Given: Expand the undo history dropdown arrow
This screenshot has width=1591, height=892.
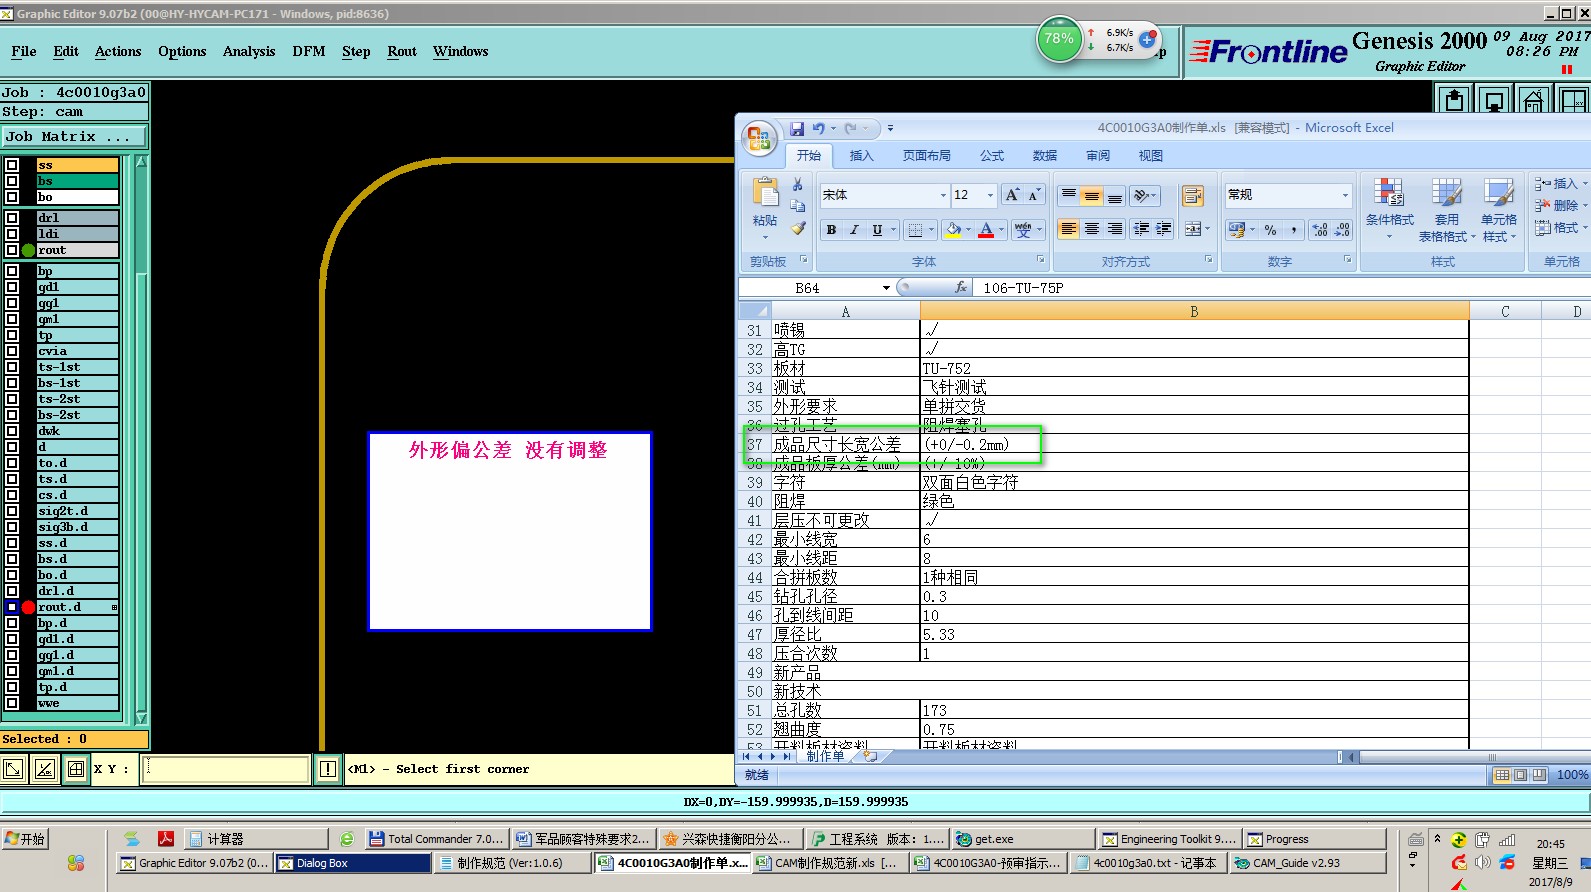Looking at the screenshot, I should [x=833, y=128].
